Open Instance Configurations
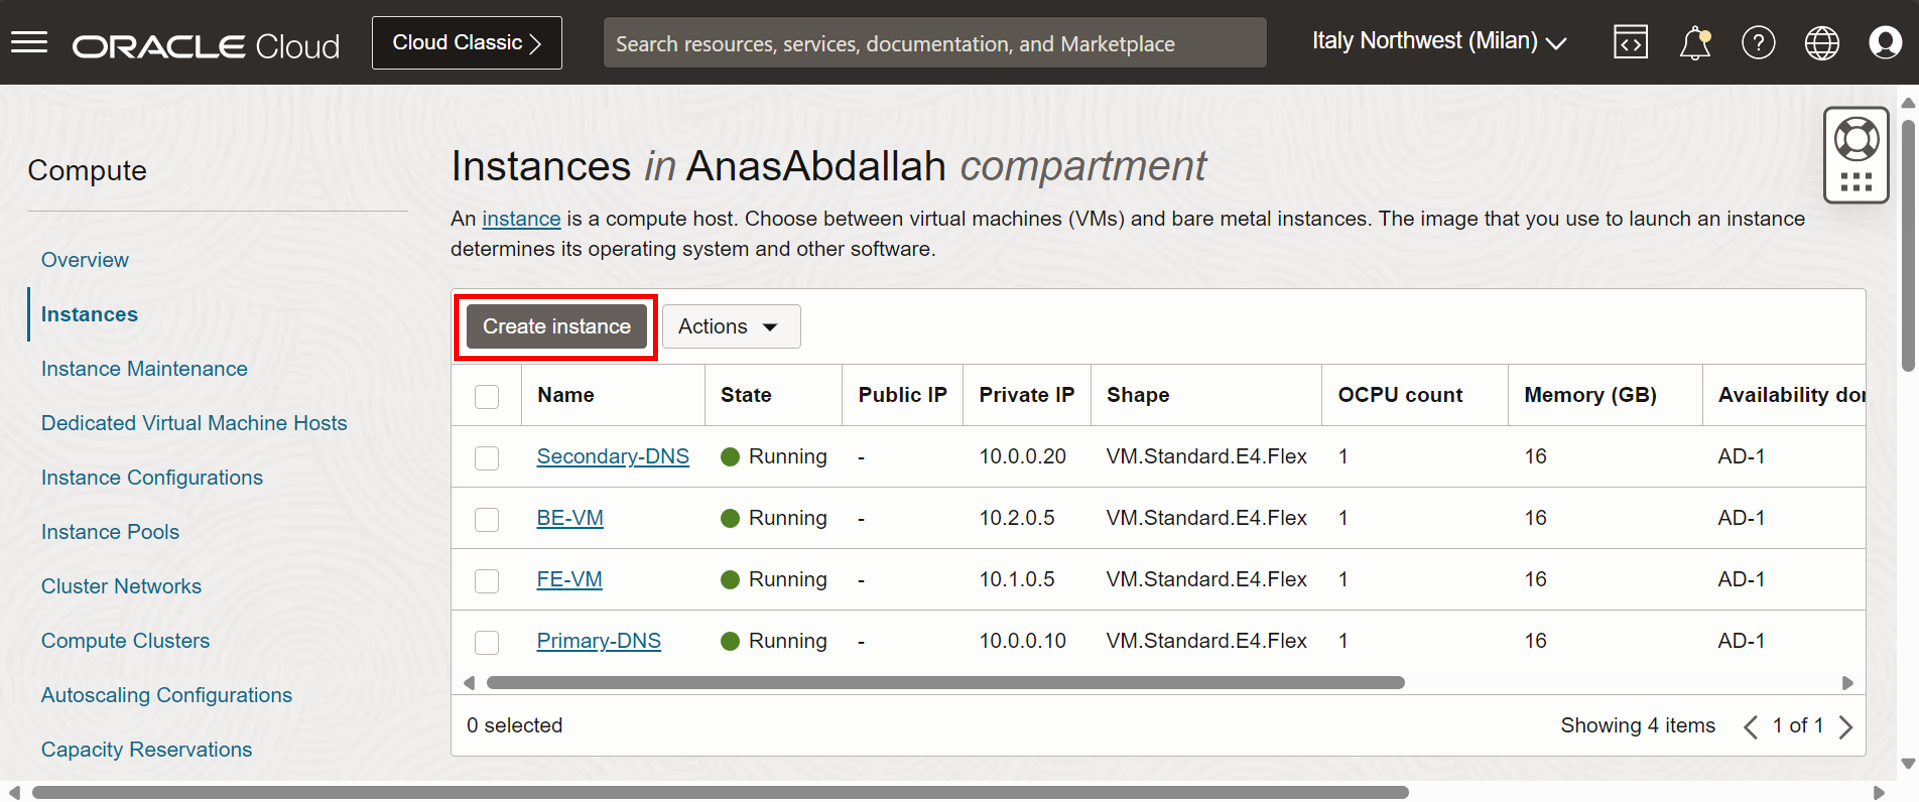This screenshot has width=1919, height=802. click(152, 477)
